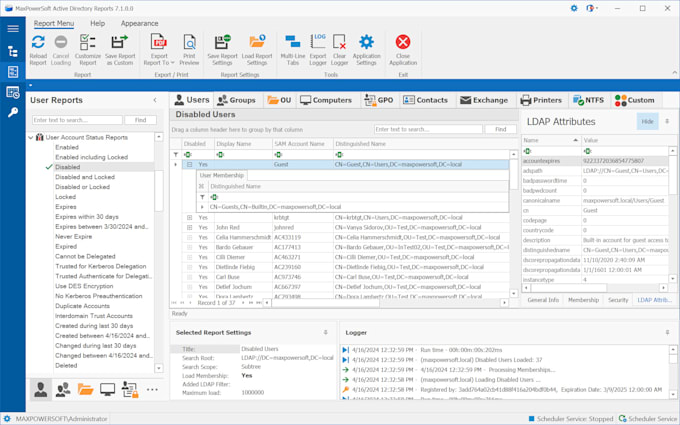This screenshot has height=425, width=680.
Task: Open the scheduler icon in left sidebar
Action: coord(13,92)
